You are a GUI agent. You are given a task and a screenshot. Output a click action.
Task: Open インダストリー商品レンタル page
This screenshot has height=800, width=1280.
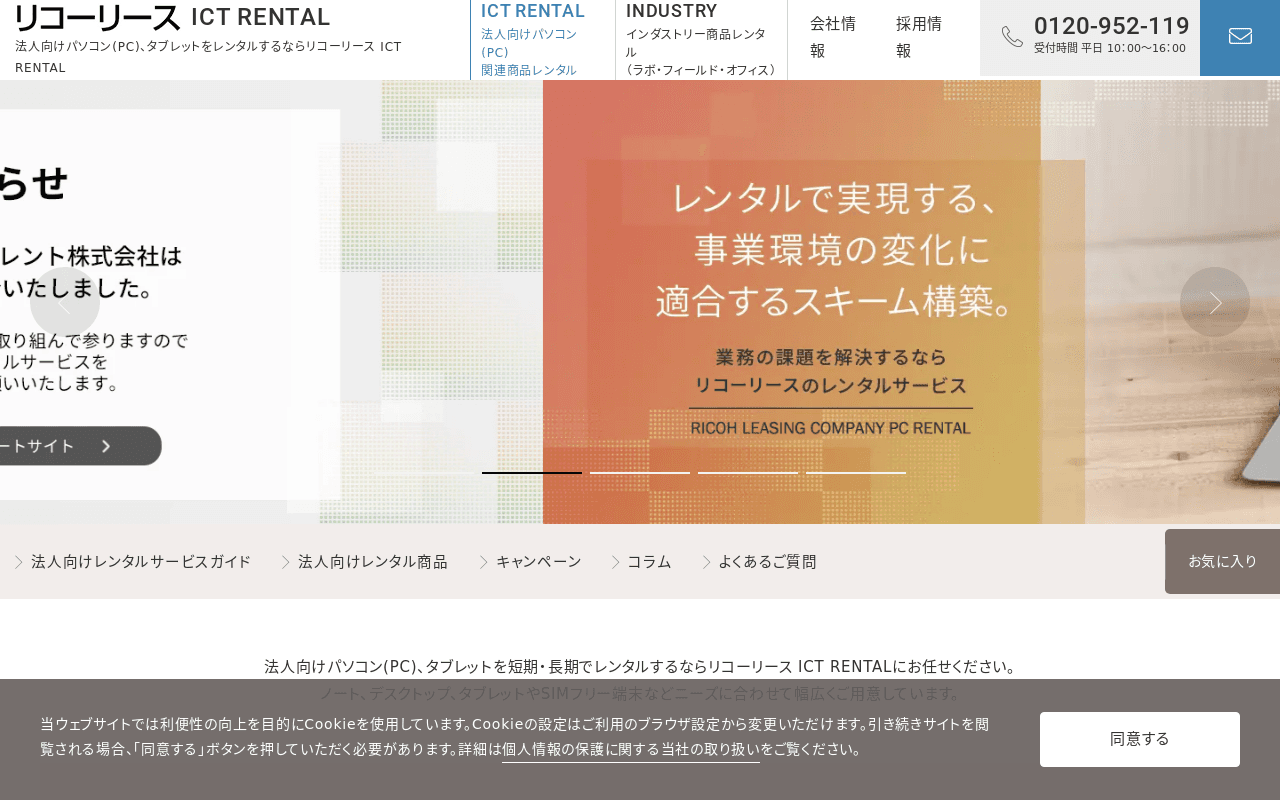(x=697, y=41)
